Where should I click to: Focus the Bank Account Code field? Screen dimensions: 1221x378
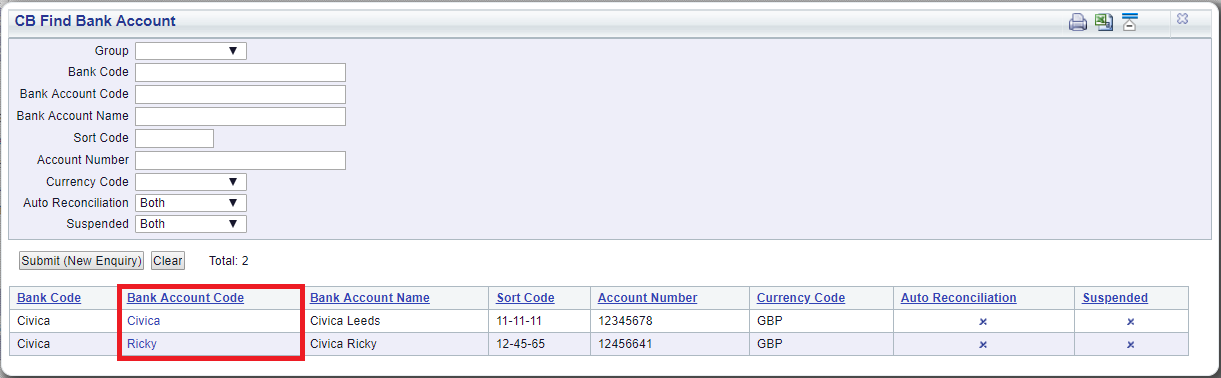coord(240,94)
